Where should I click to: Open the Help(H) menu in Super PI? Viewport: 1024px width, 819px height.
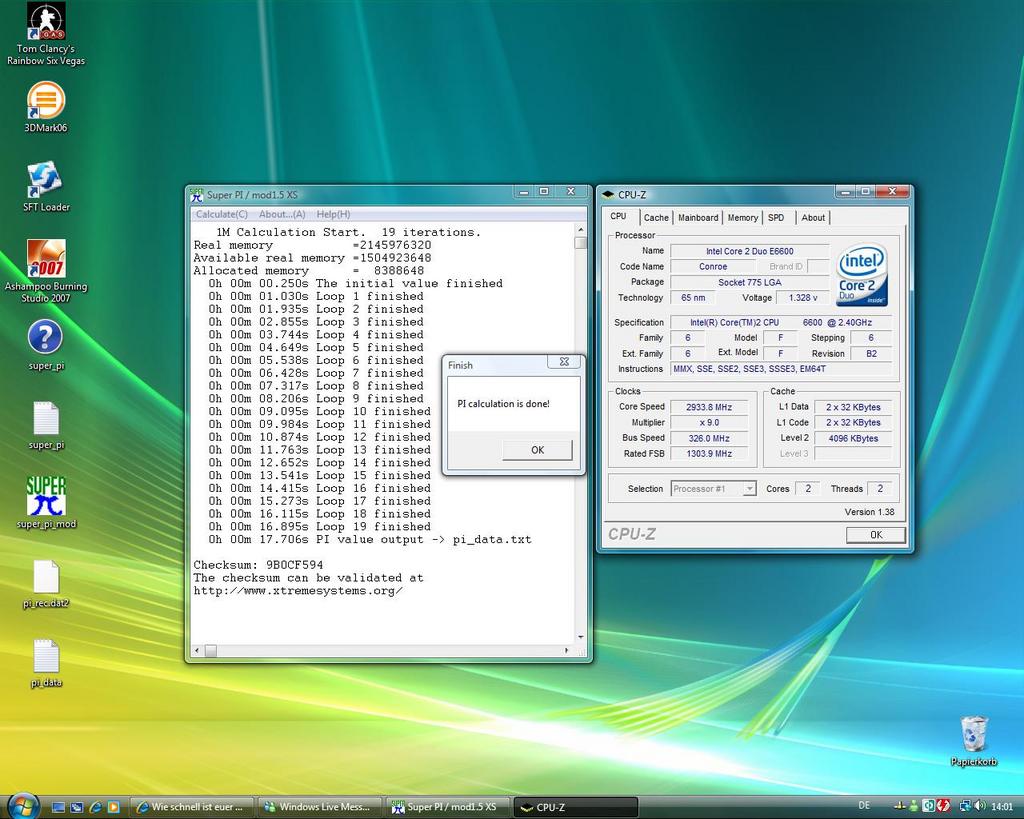tap(333, 214)
